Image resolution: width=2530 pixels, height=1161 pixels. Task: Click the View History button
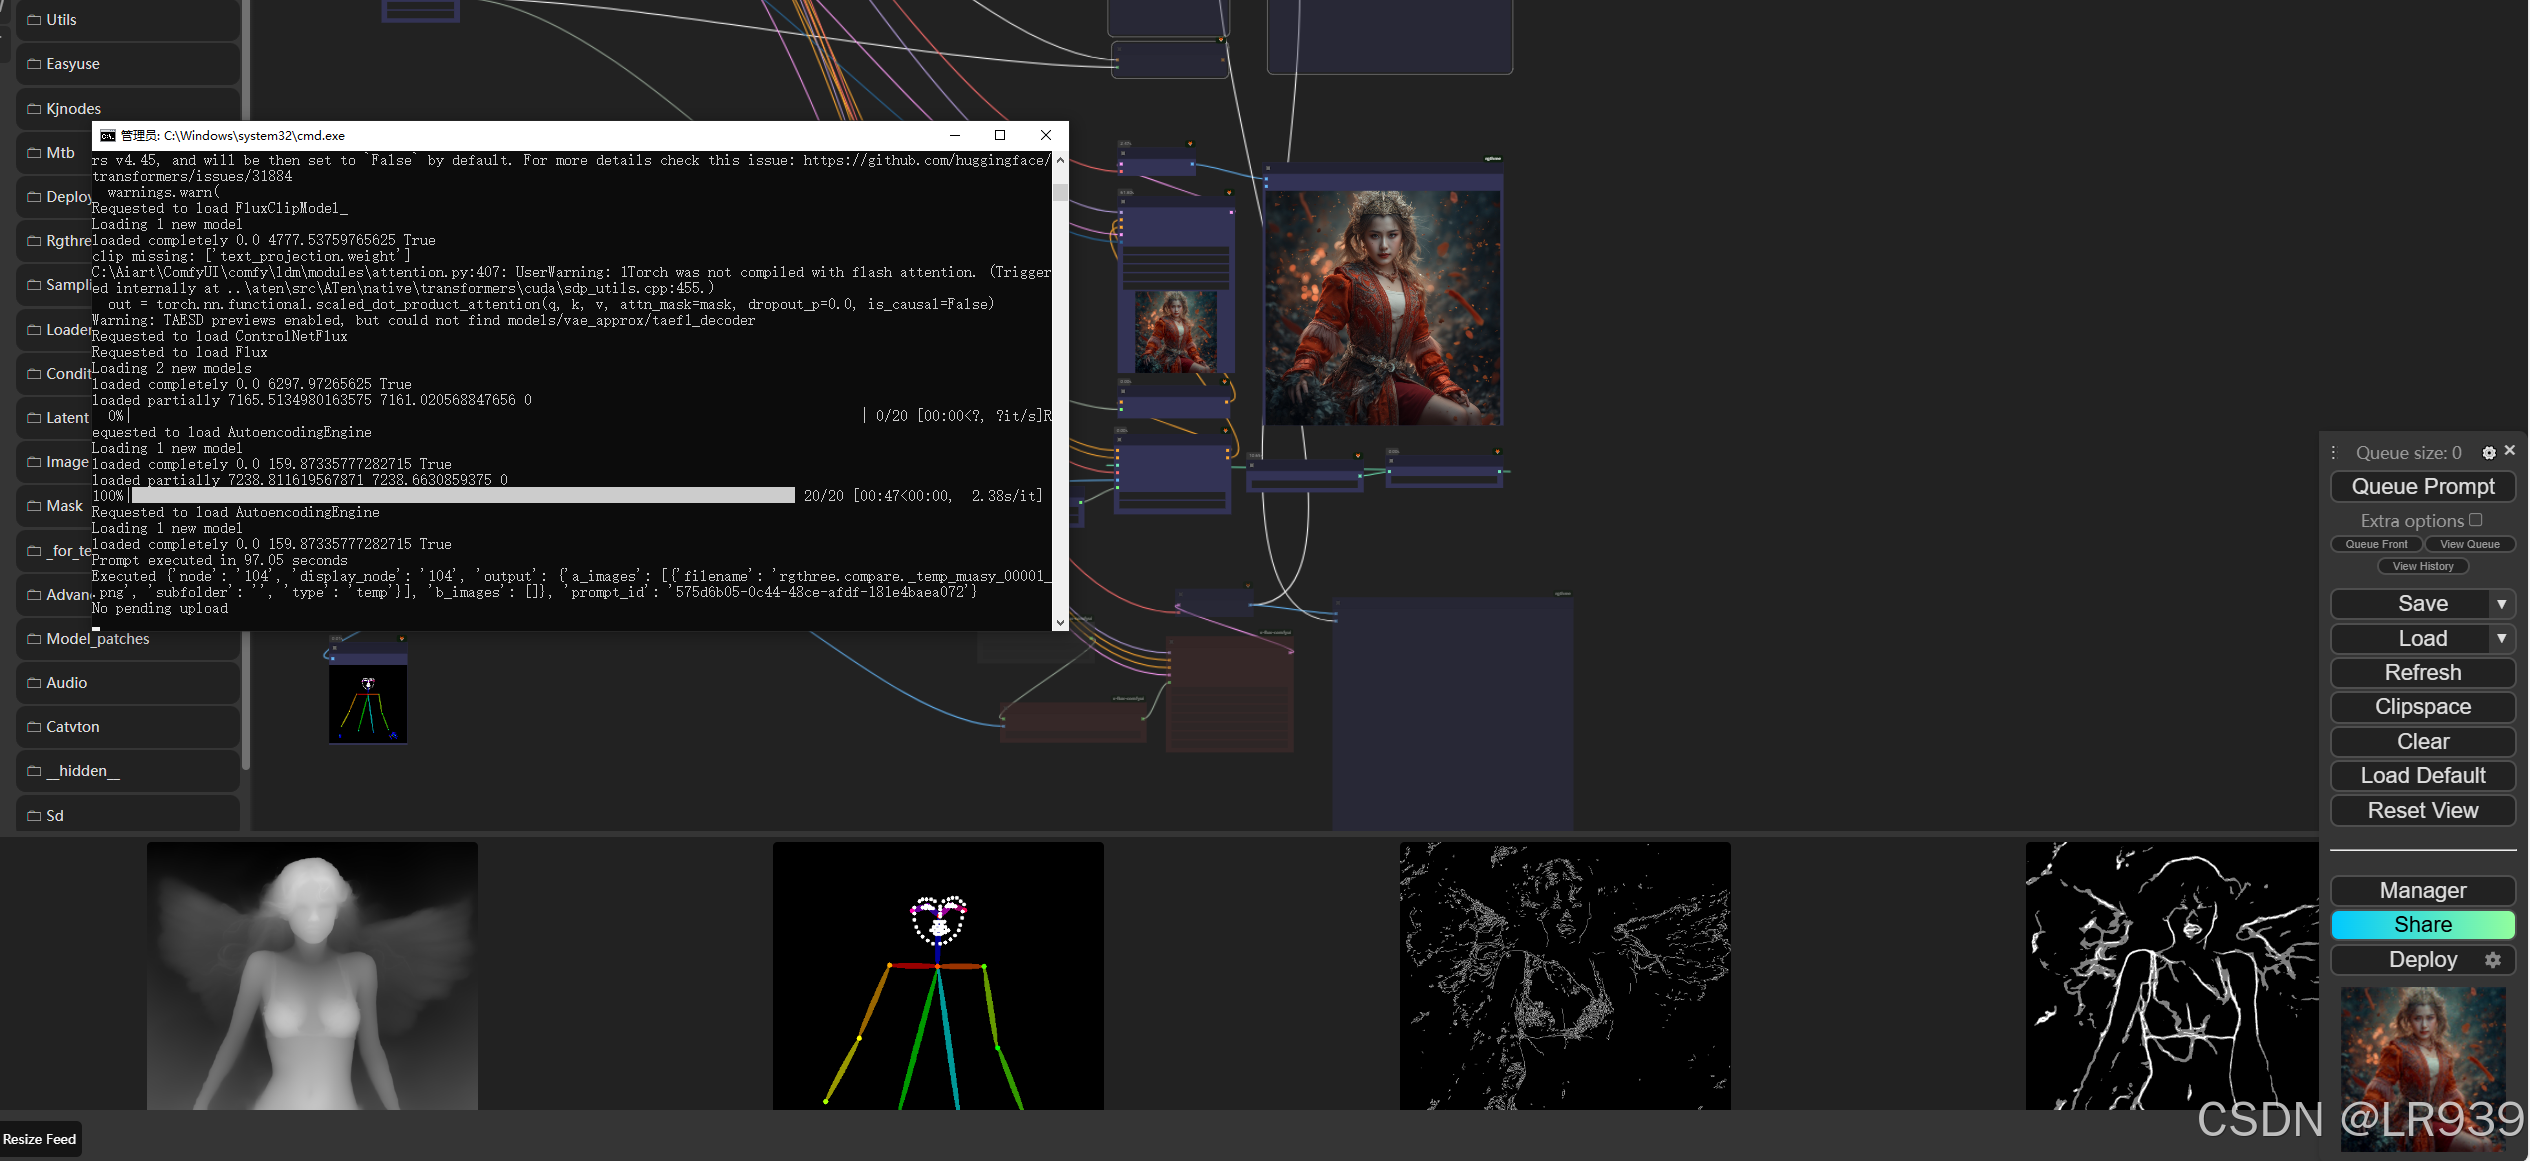(2422, 566)
